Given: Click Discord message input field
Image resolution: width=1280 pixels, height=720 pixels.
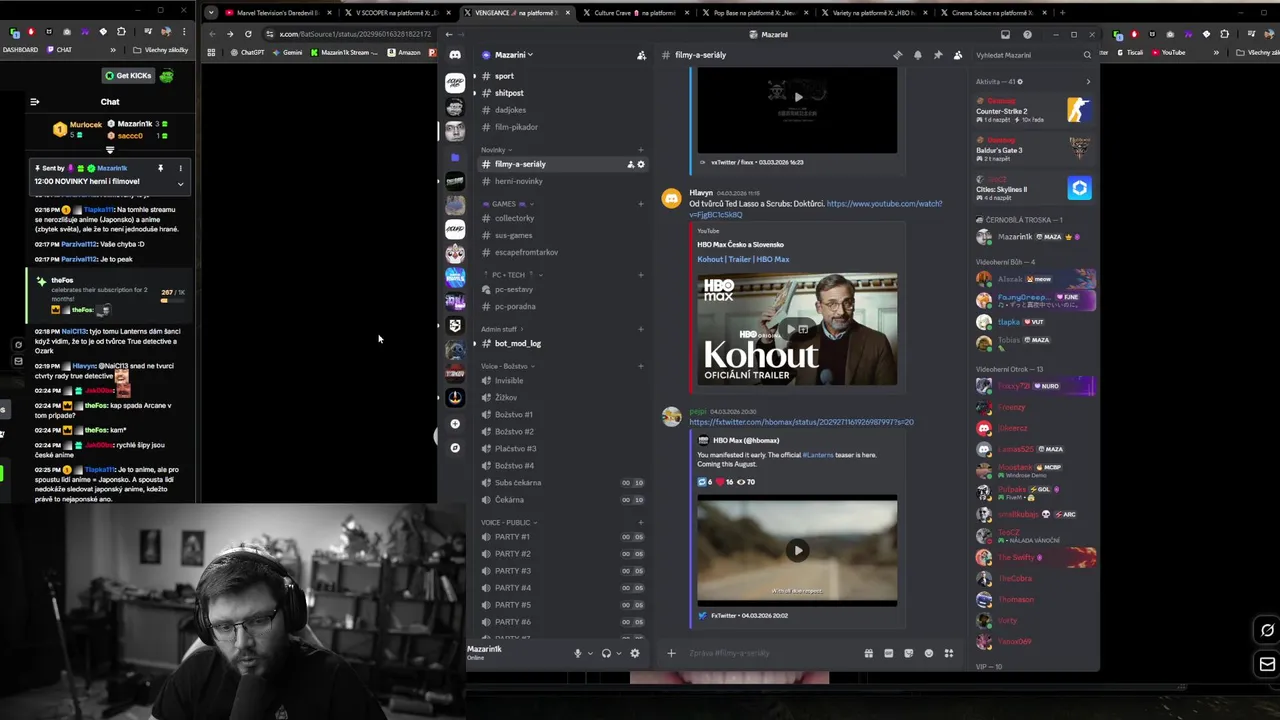Looking at the screenshot, I should [770, 653].
